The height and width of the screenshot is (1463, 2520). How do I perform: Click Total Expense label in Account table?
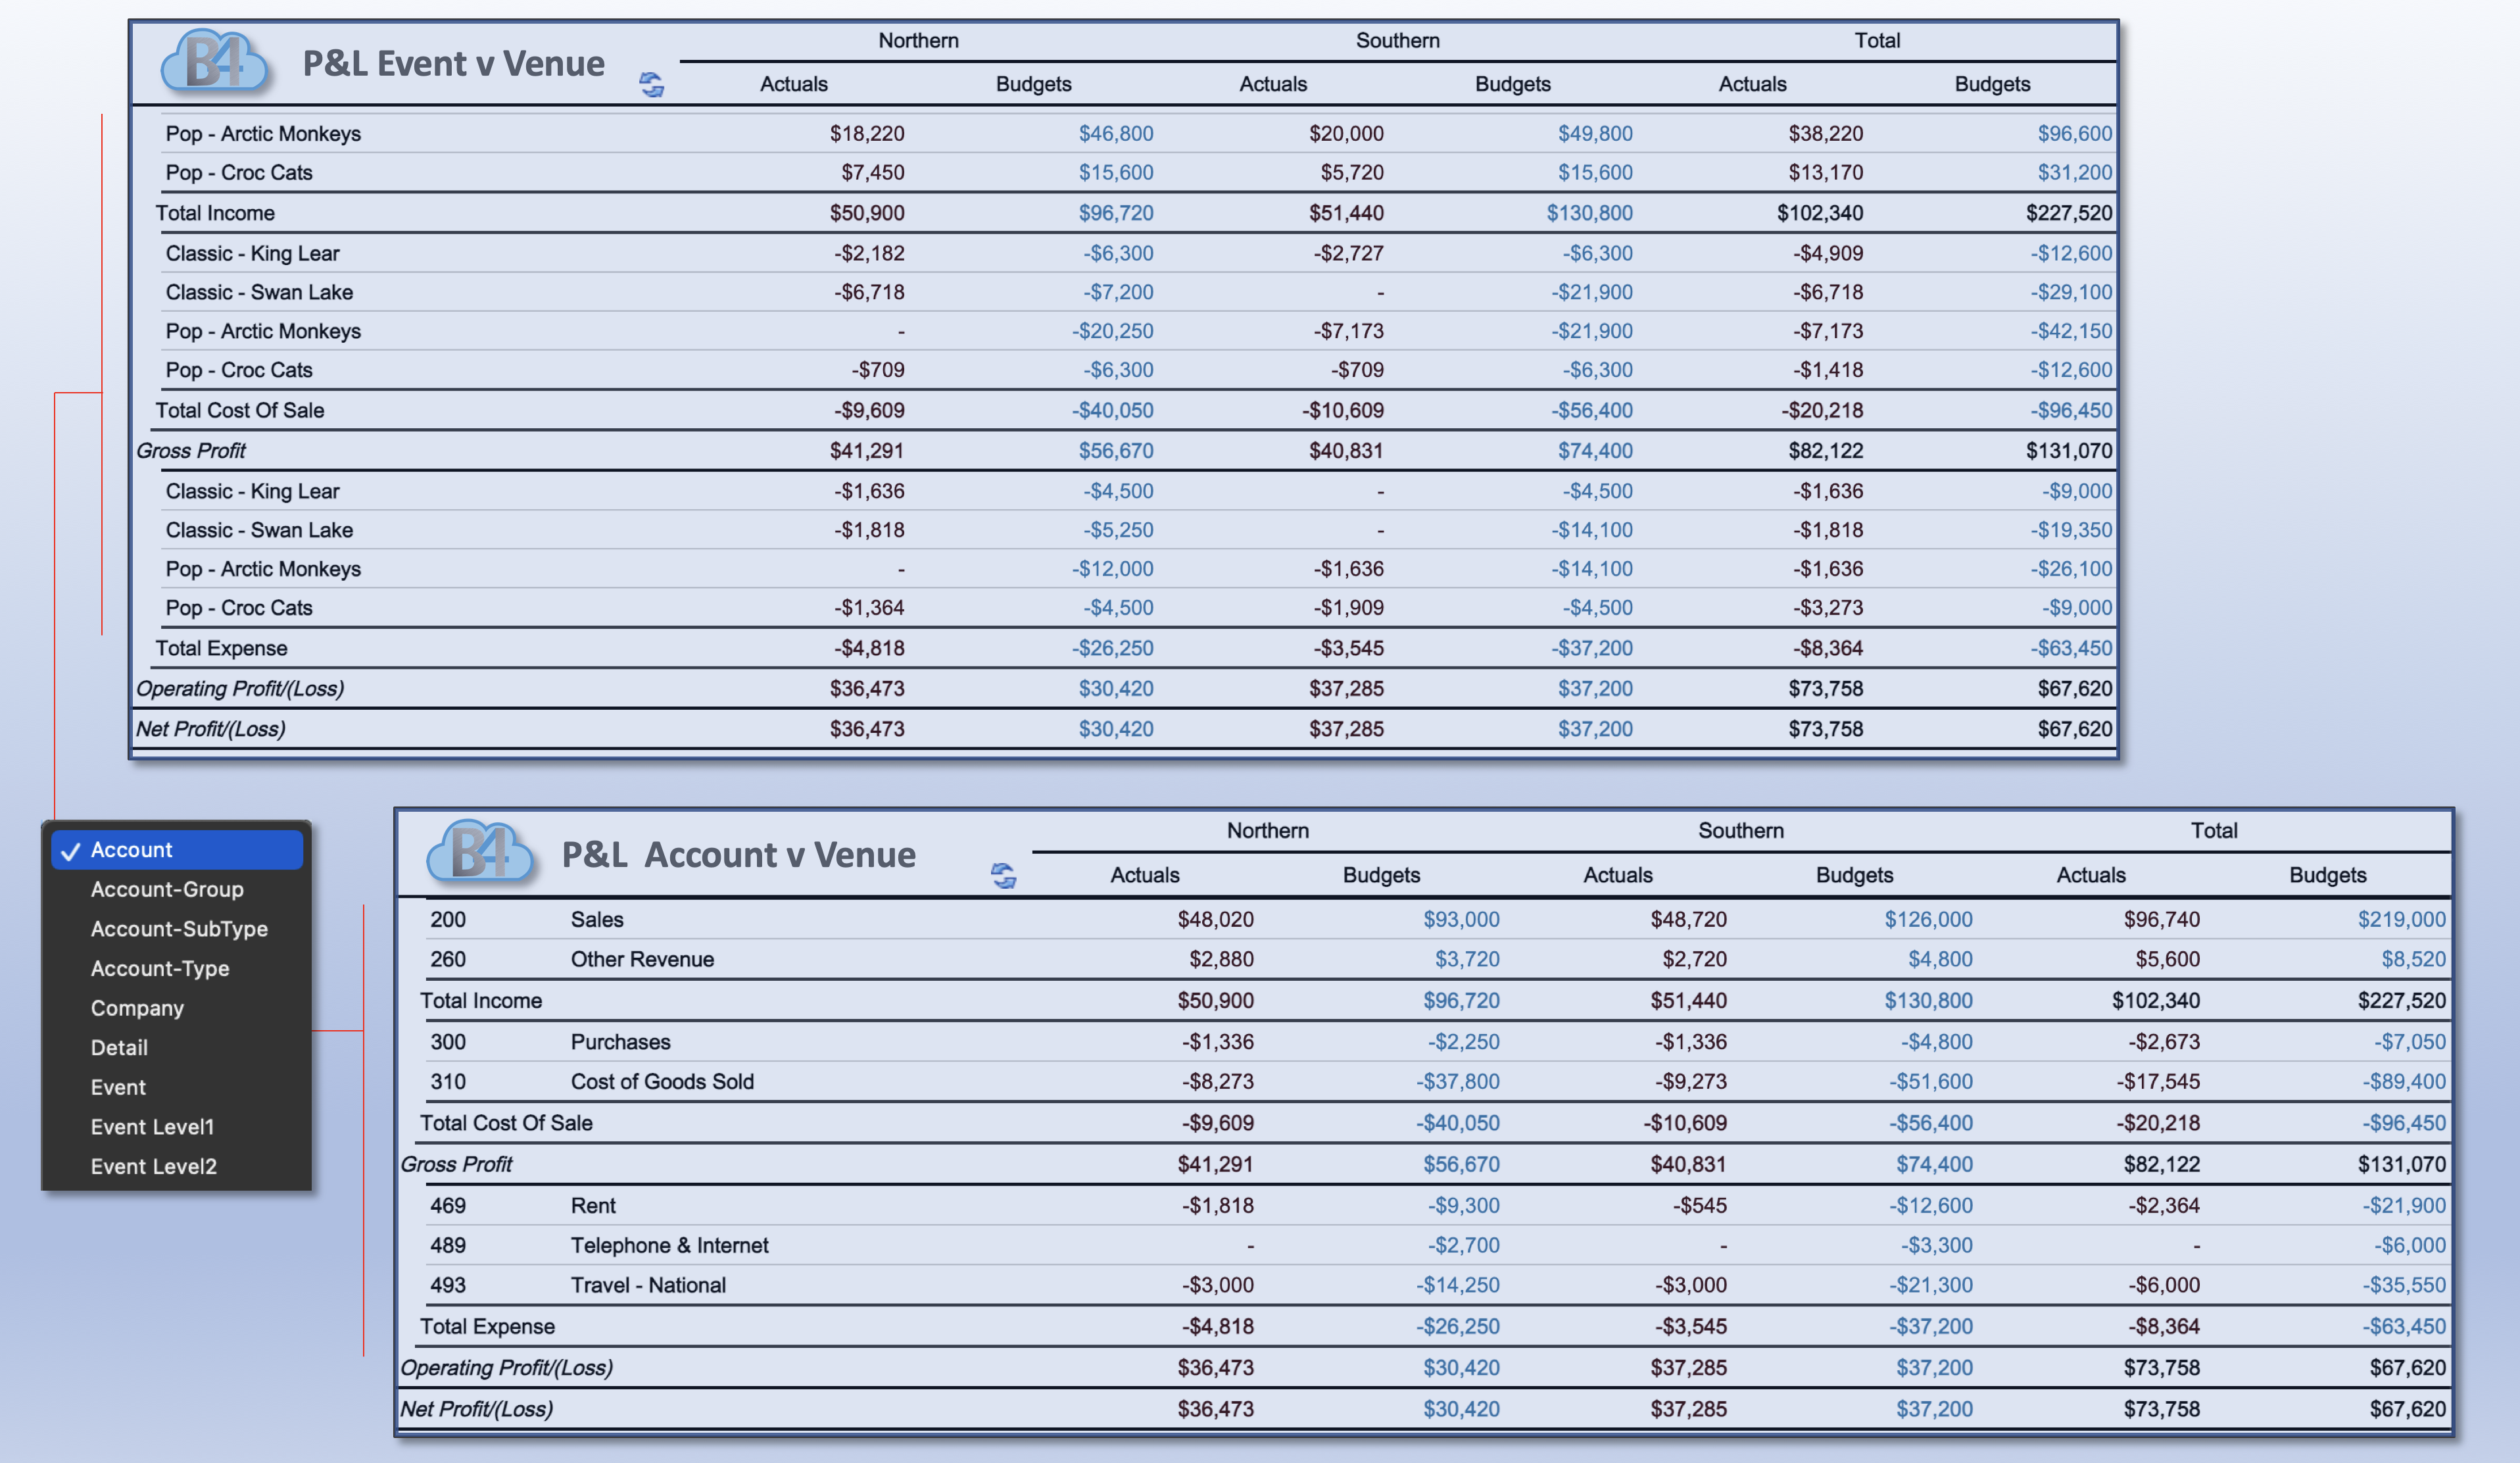(487, 1326)
